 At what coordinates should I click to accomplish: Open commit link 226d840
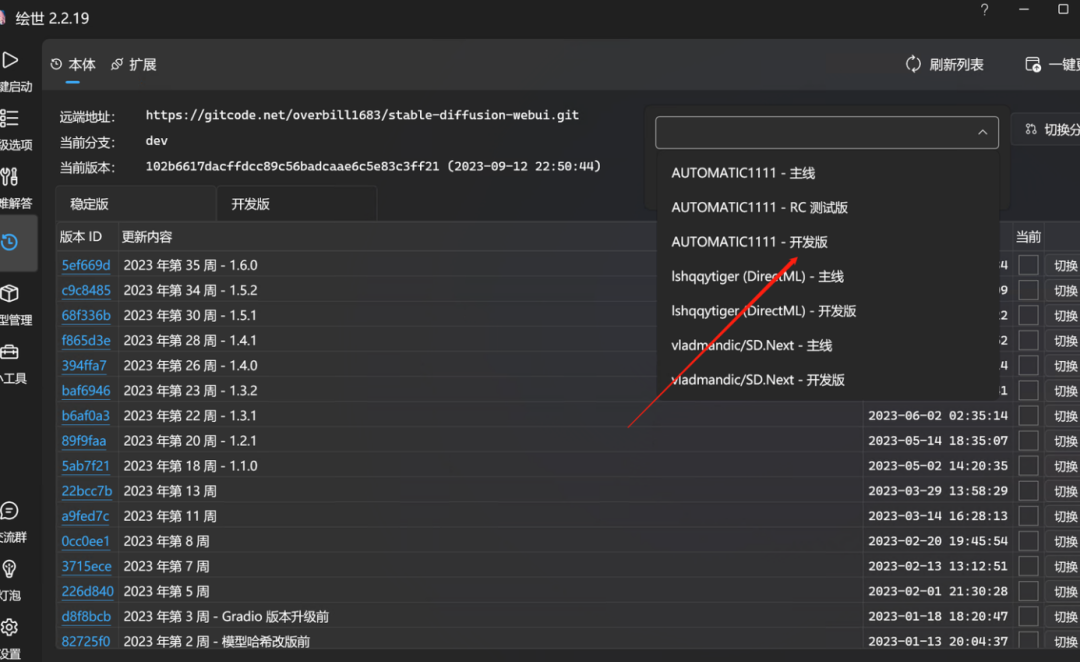(x=87, y=592)
